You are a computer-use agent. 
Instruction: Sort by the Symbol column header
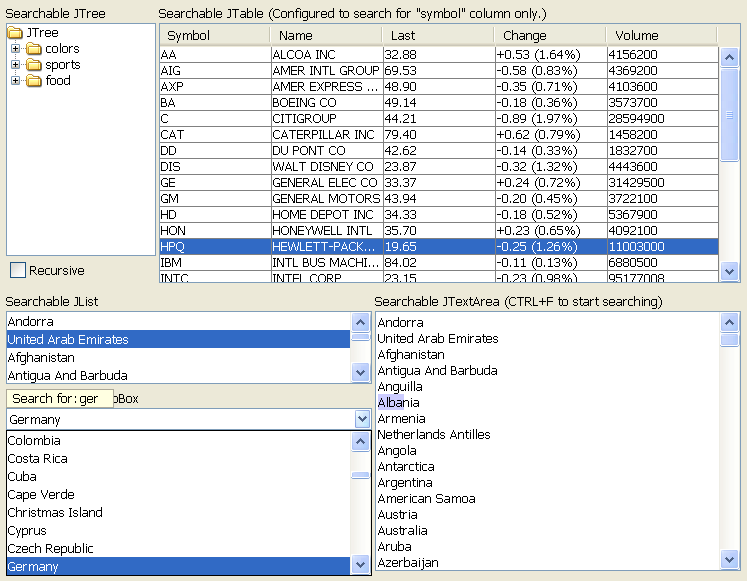point(215,35)
